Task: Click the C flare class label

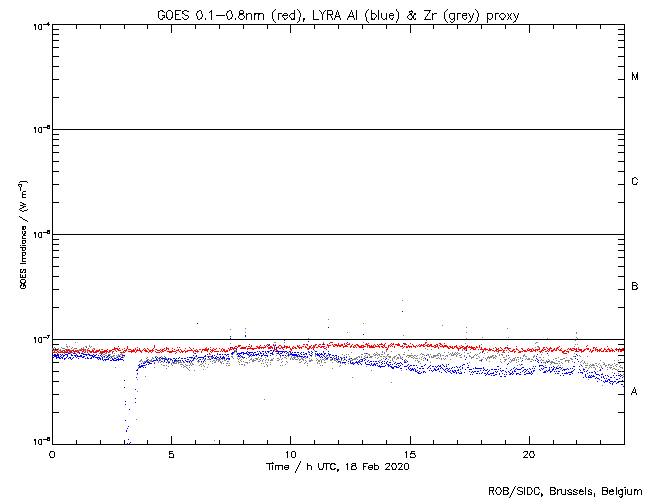Action: click(x=635, y=182)
